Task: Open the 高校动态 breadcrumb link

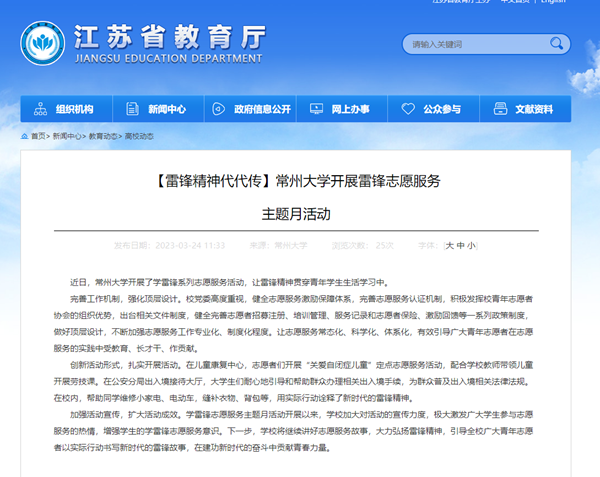Action: [138, 135]
